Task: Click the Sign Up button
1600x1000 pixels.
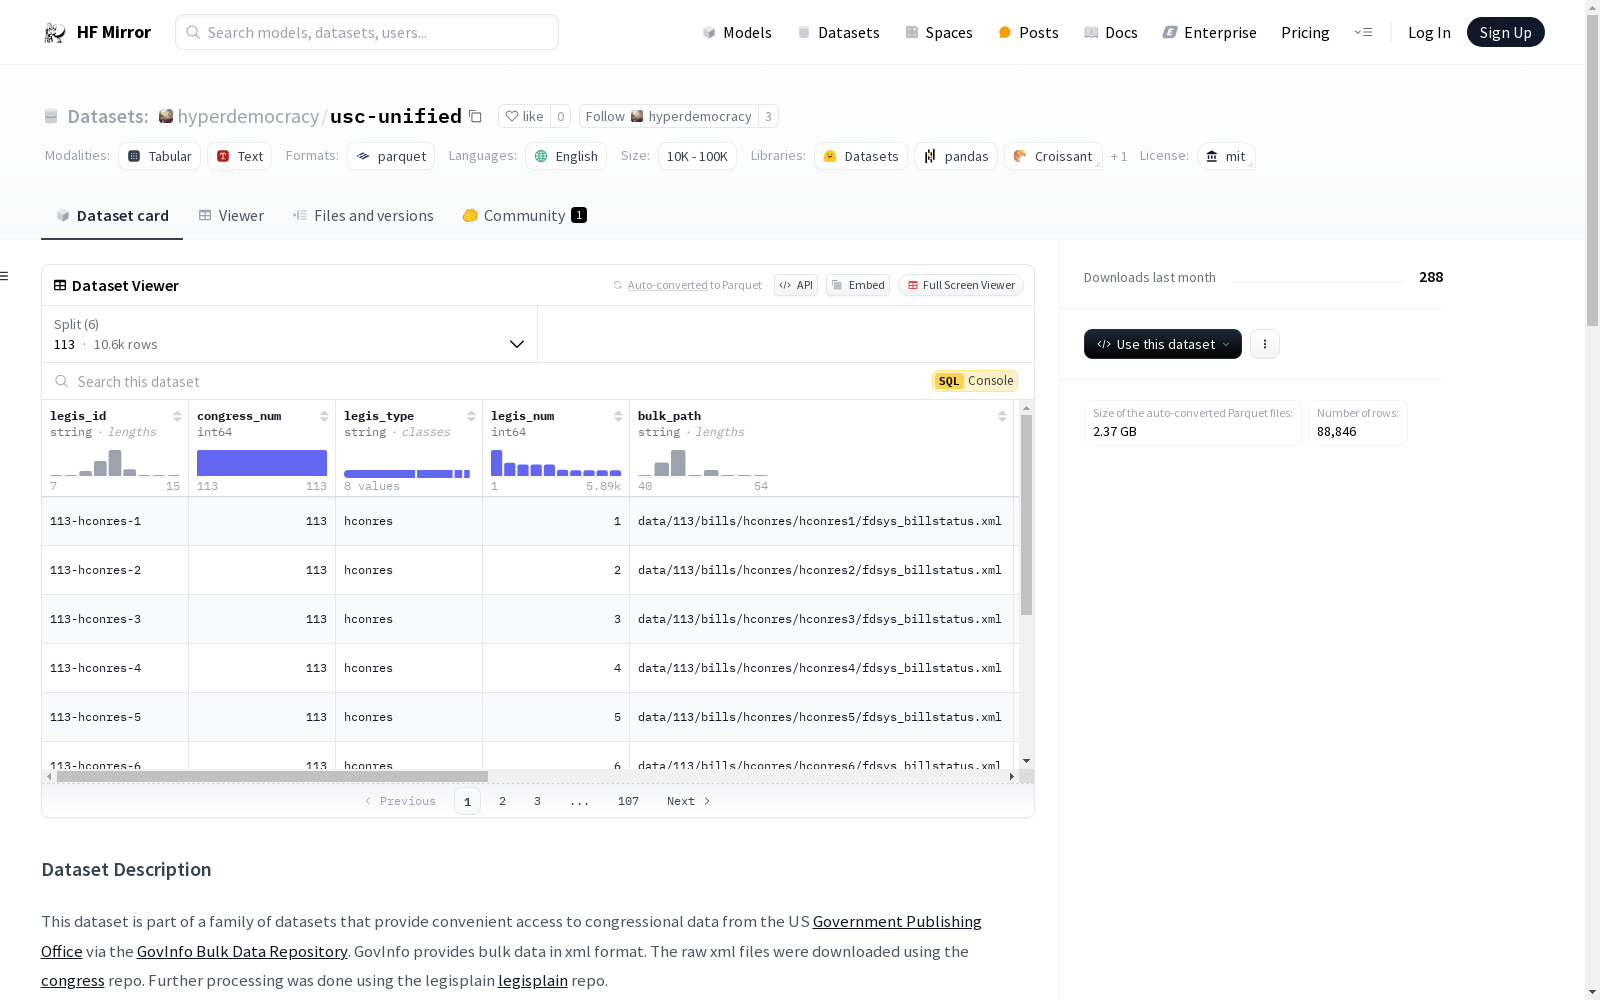Action: click(1505, 32)
